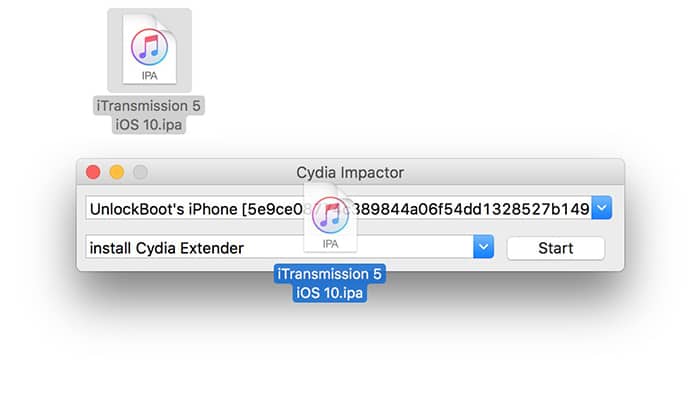Click the folded page corner of the desktop IPA file
The width and height of the screenshot is (696, 402).
click(166, 25)
